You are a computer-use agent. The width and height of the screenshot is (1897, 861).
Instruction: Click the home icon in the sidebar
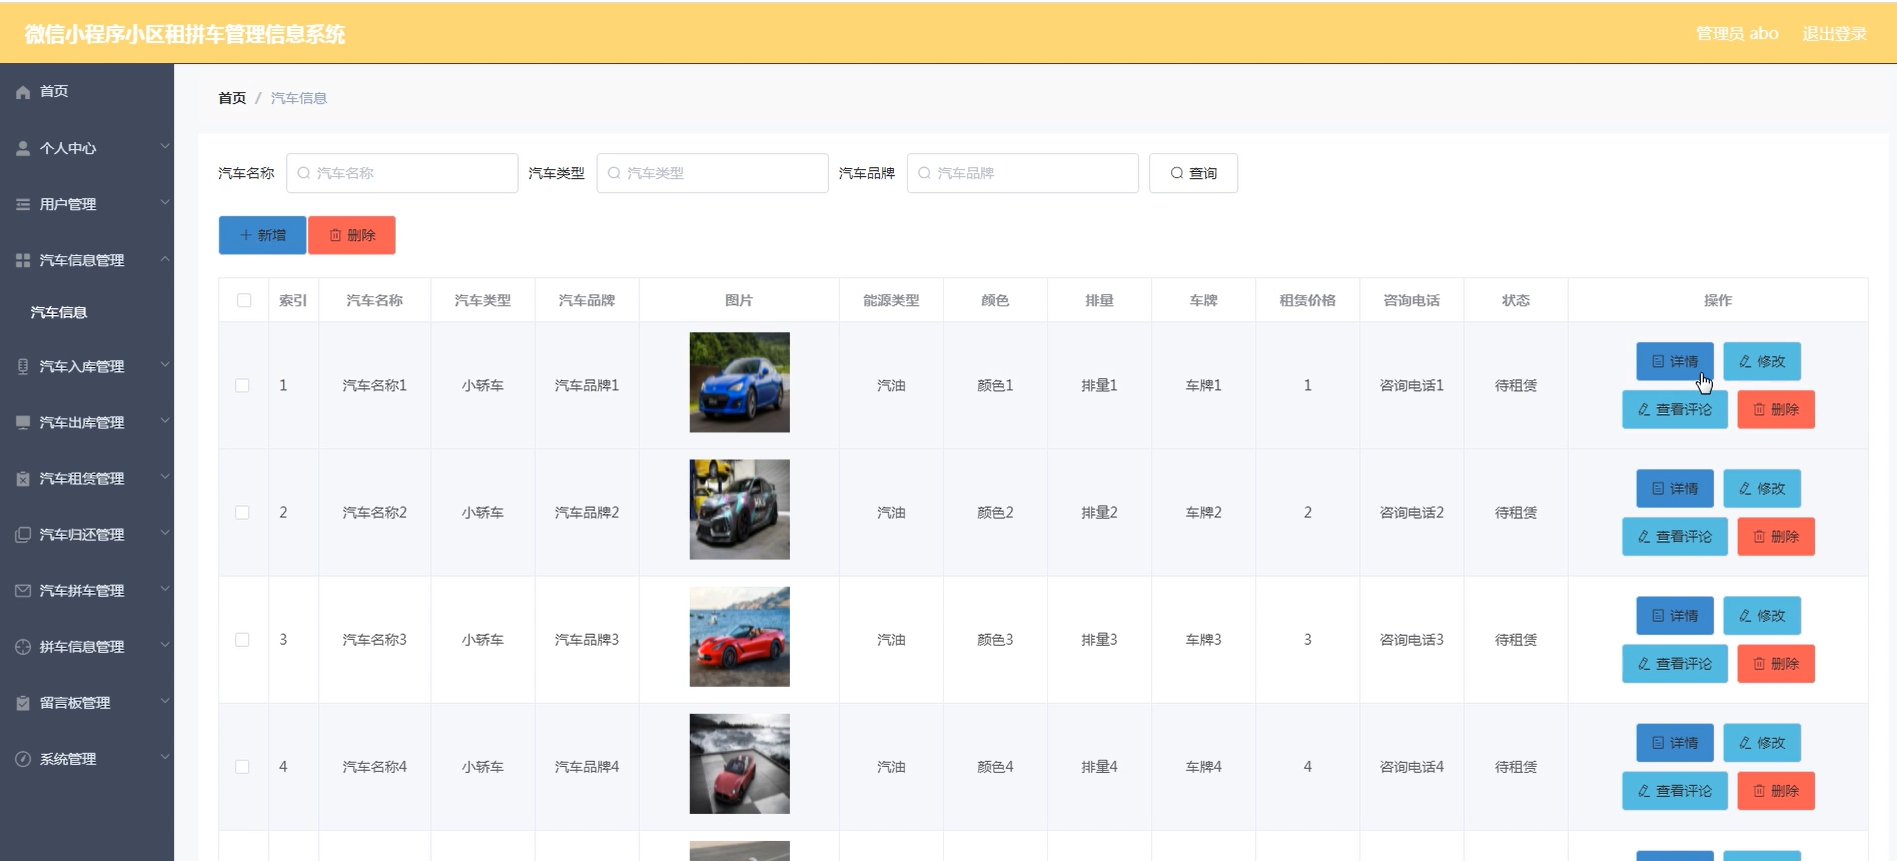pos(23,92)
